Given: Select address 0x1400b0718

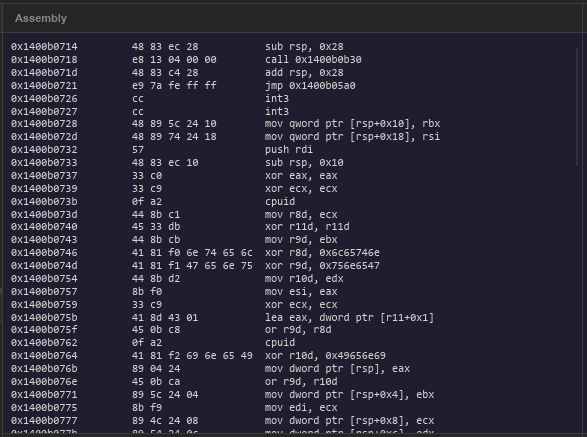Looking at the screenshot, I should pos(44,60).
